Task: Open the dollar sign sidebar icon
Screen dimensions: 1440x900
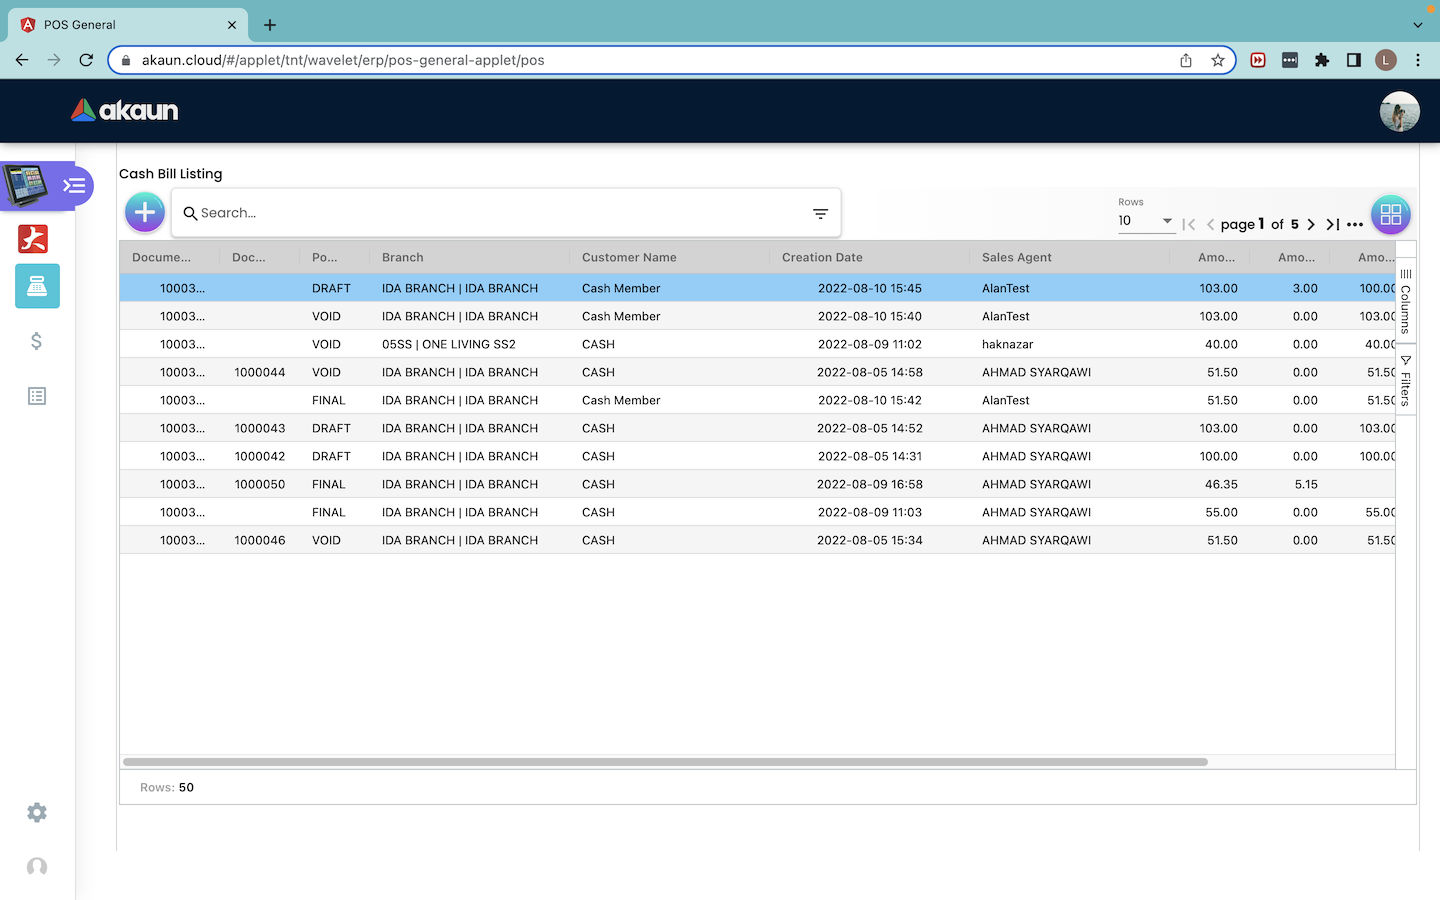Action: tap(37, 342)
